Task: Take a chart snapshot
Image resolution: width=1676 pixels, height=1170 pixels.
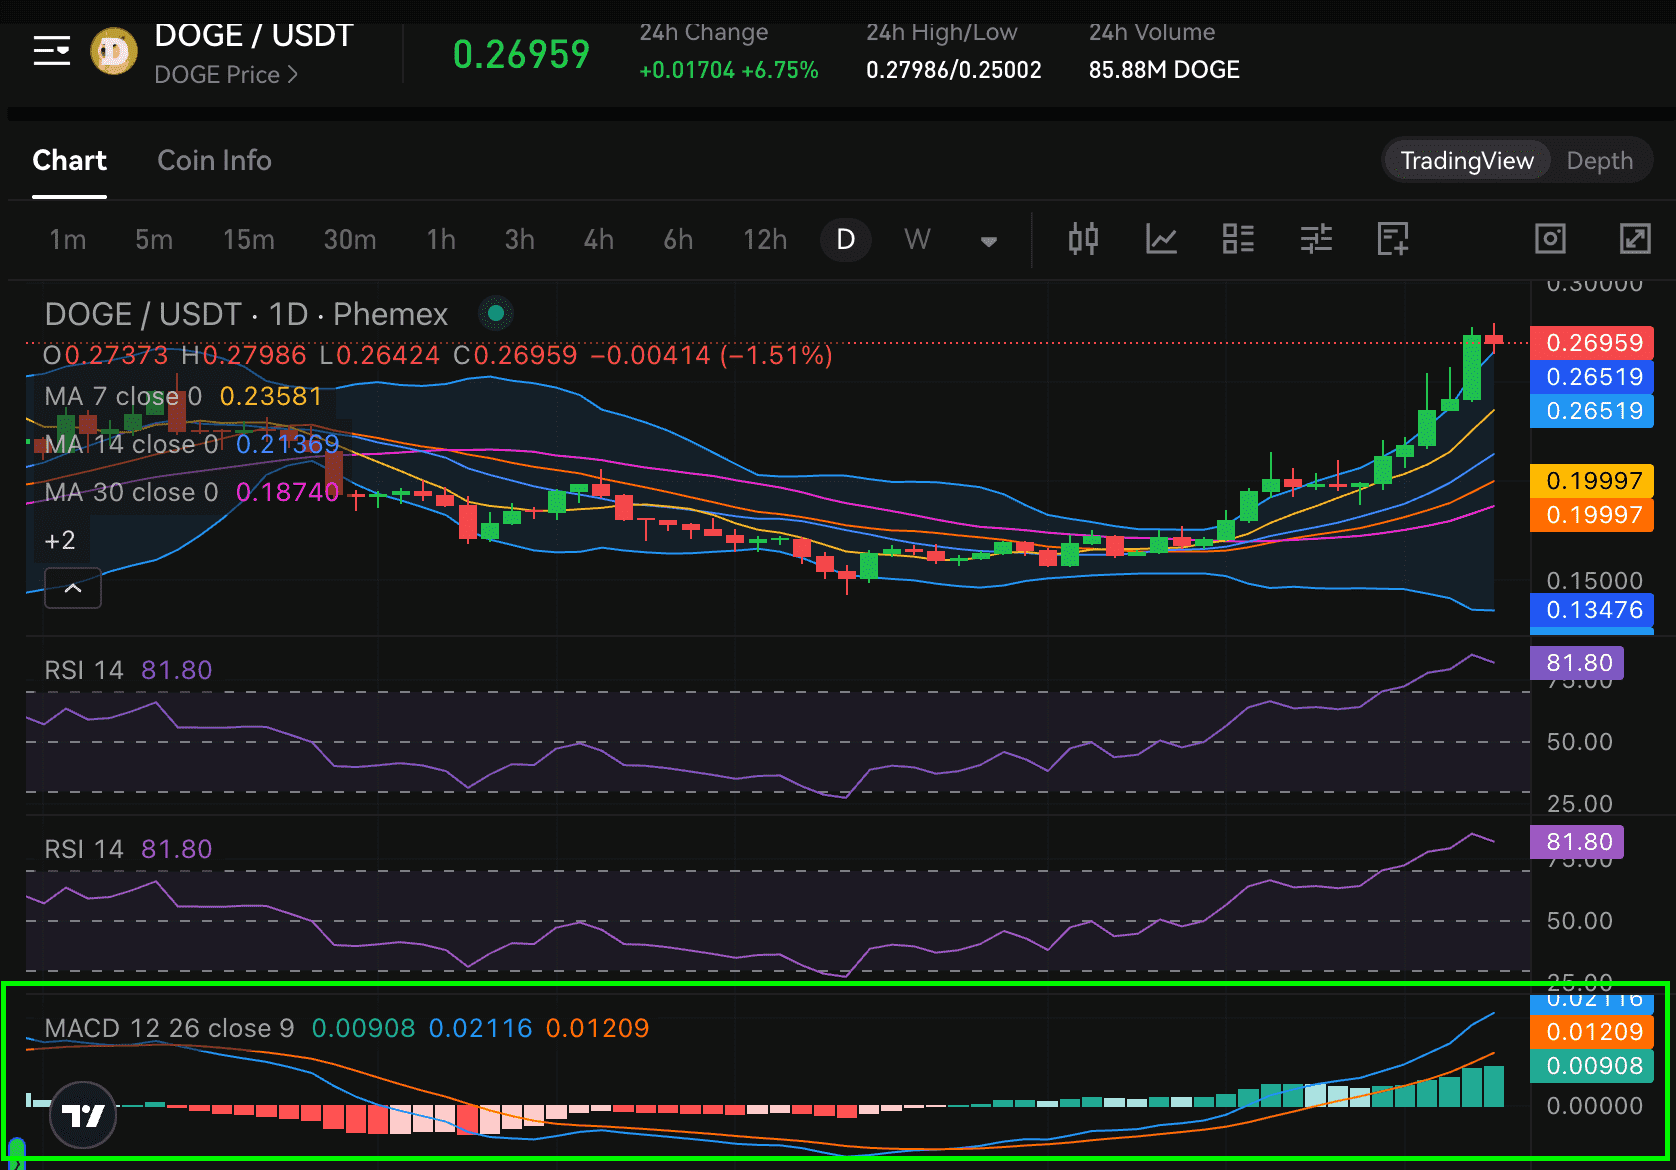Action: [x=1550, y=239]
